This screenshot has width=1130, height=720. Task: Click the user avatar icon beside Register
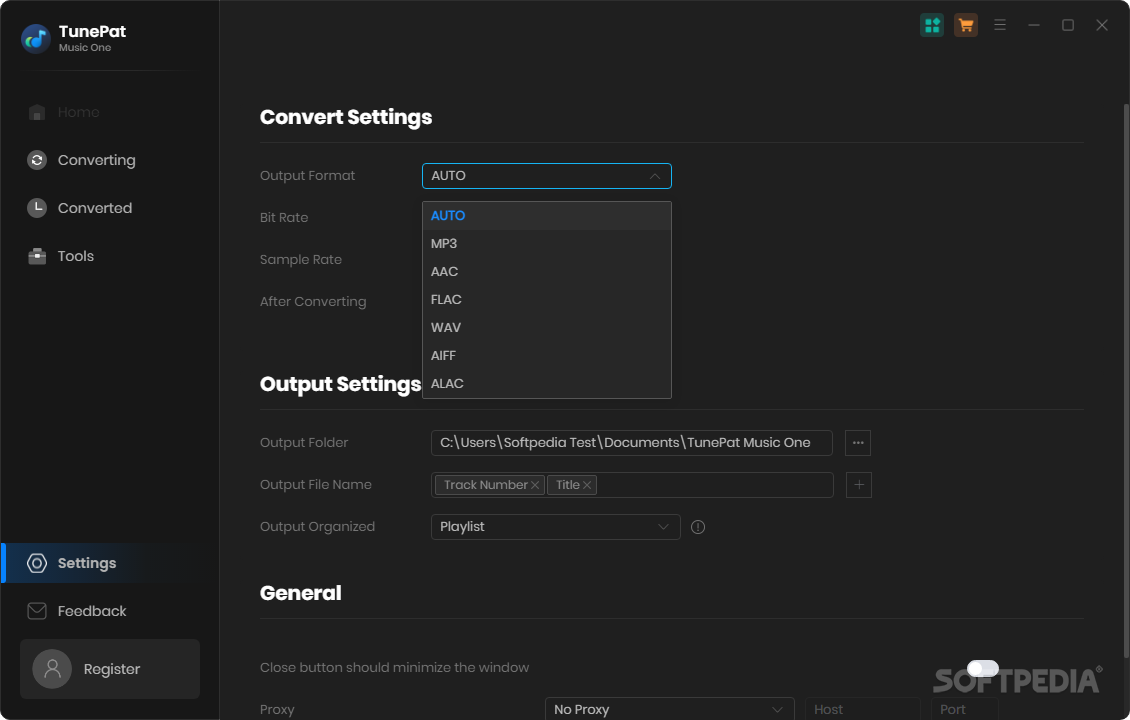(52, 669)
